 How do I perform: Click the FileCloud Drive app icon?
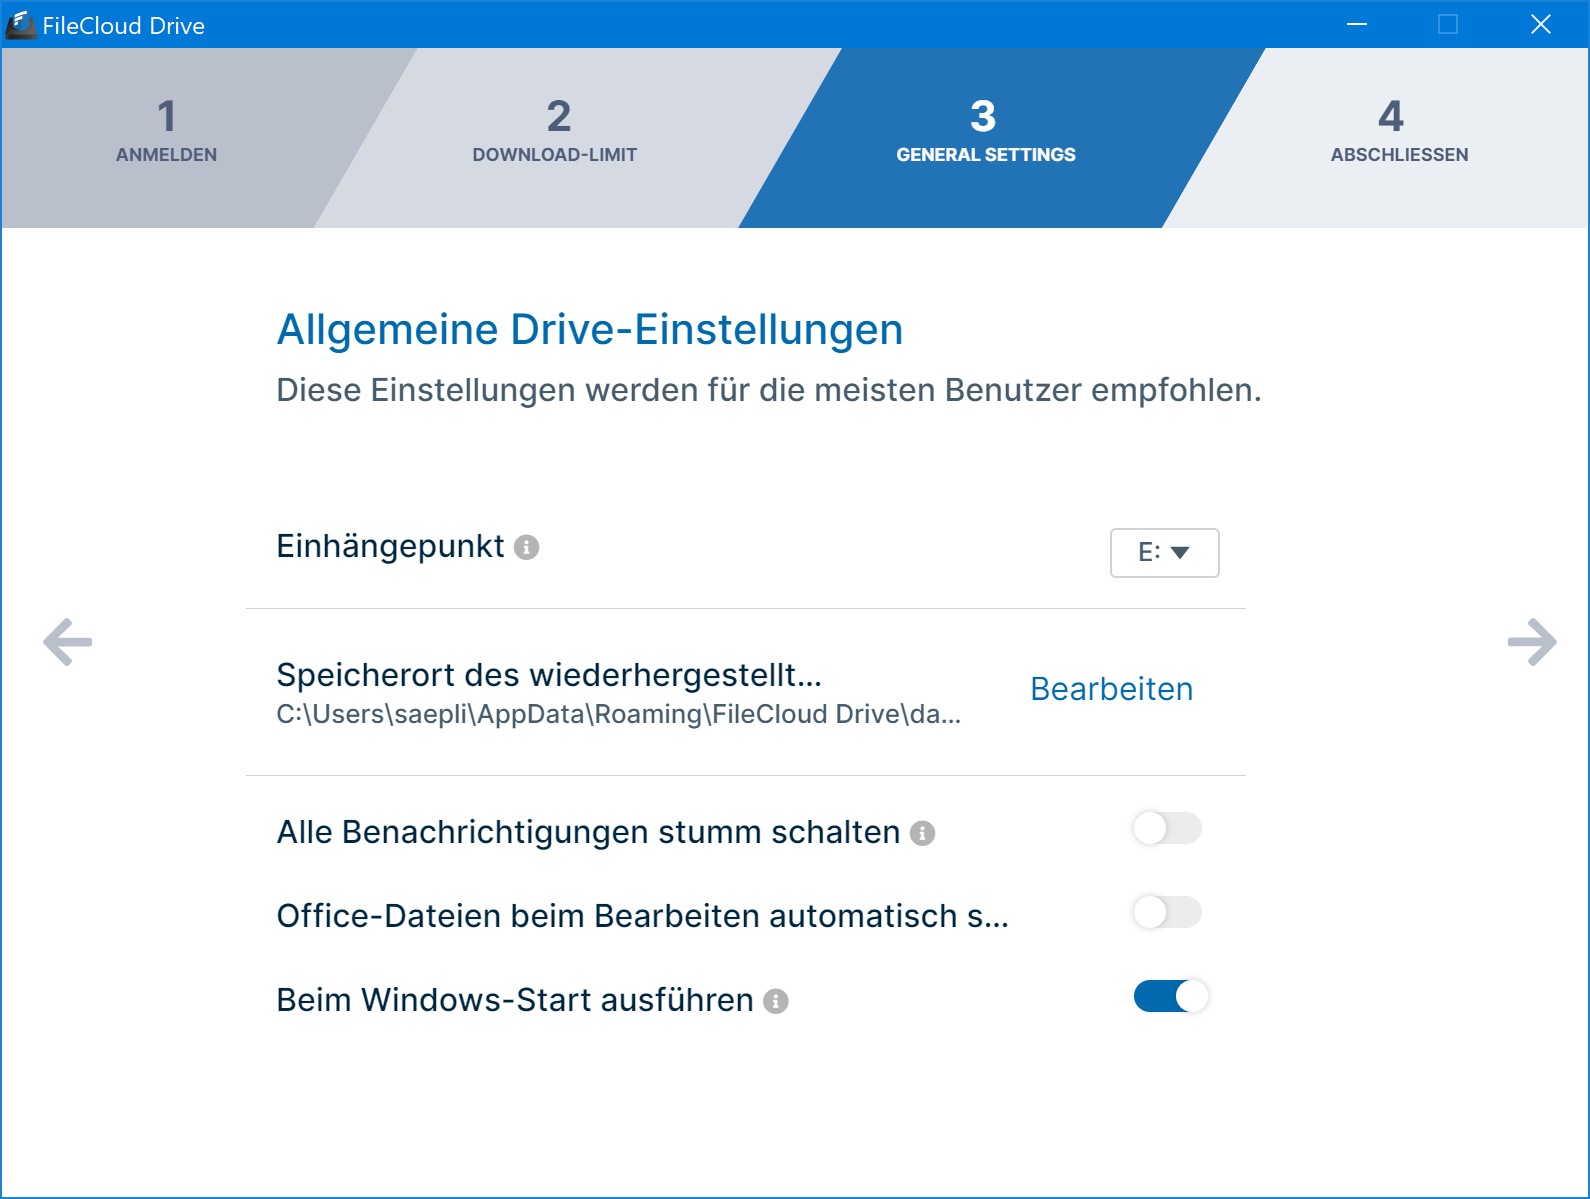pos(20,25)
